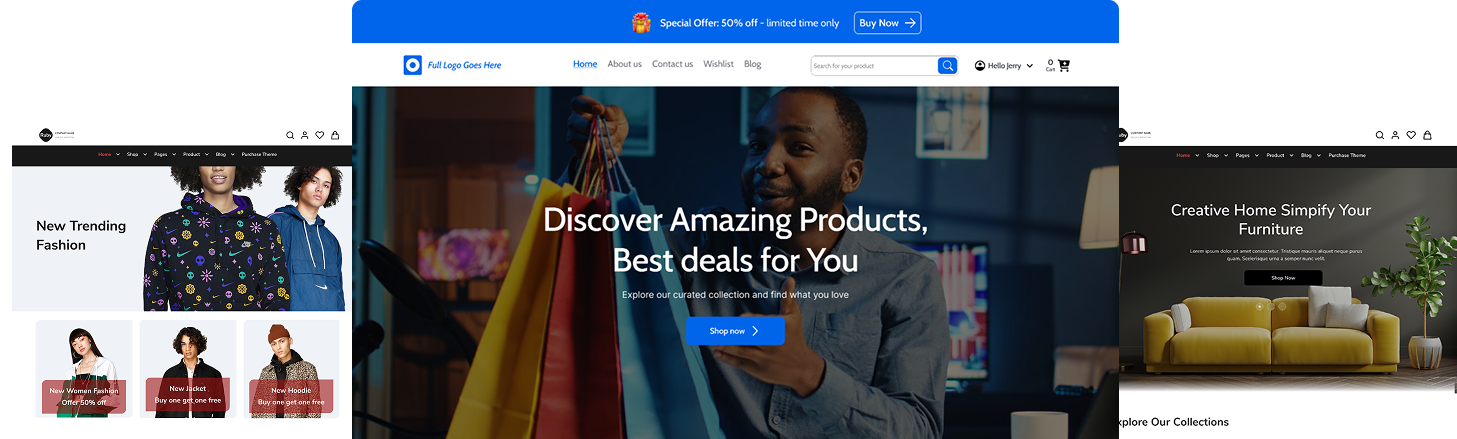Click the Search for your product field
The image size is (1457, 439).
click(x=874, y=66)
